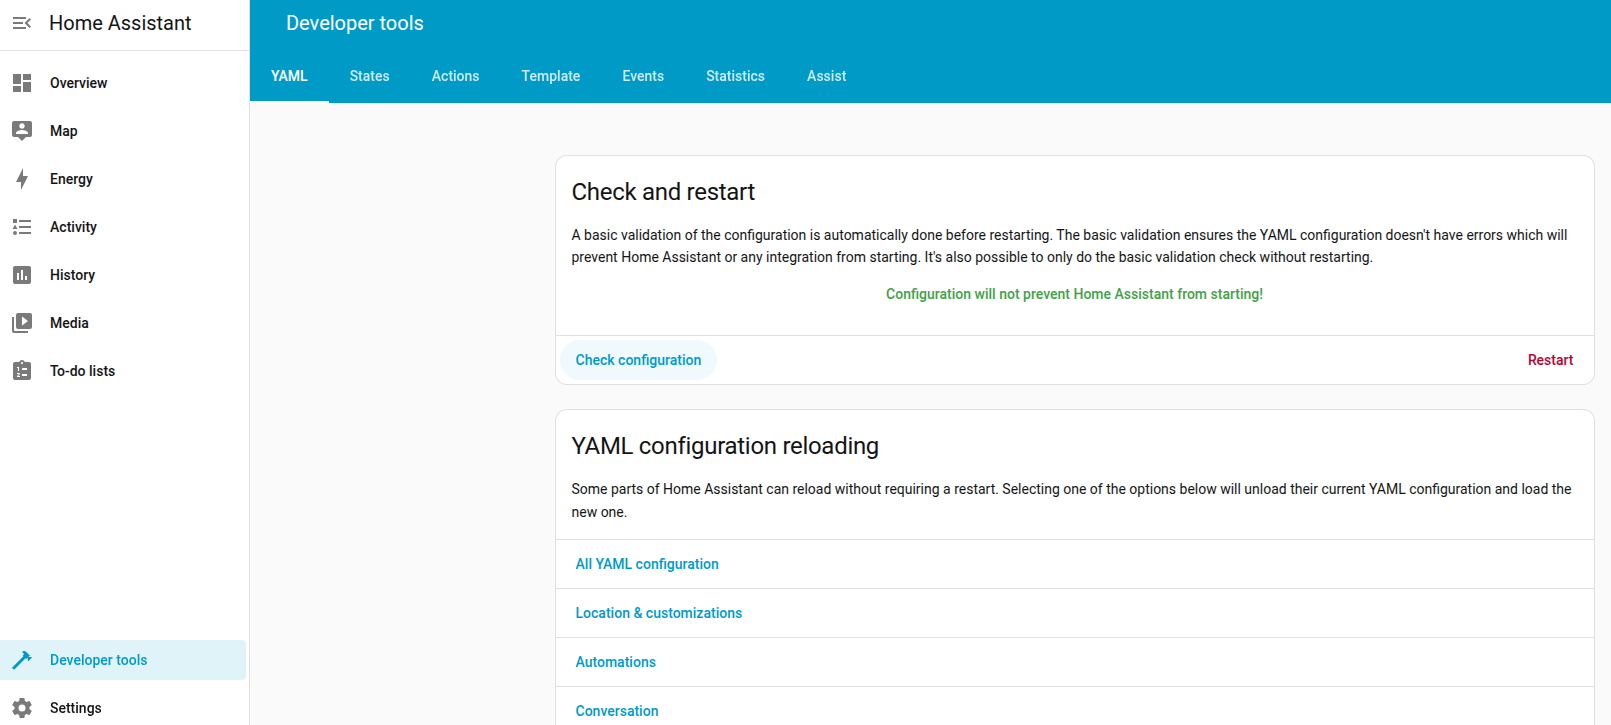Open the Actions tab
The image size is (1611, 725).
click(455, 76)
